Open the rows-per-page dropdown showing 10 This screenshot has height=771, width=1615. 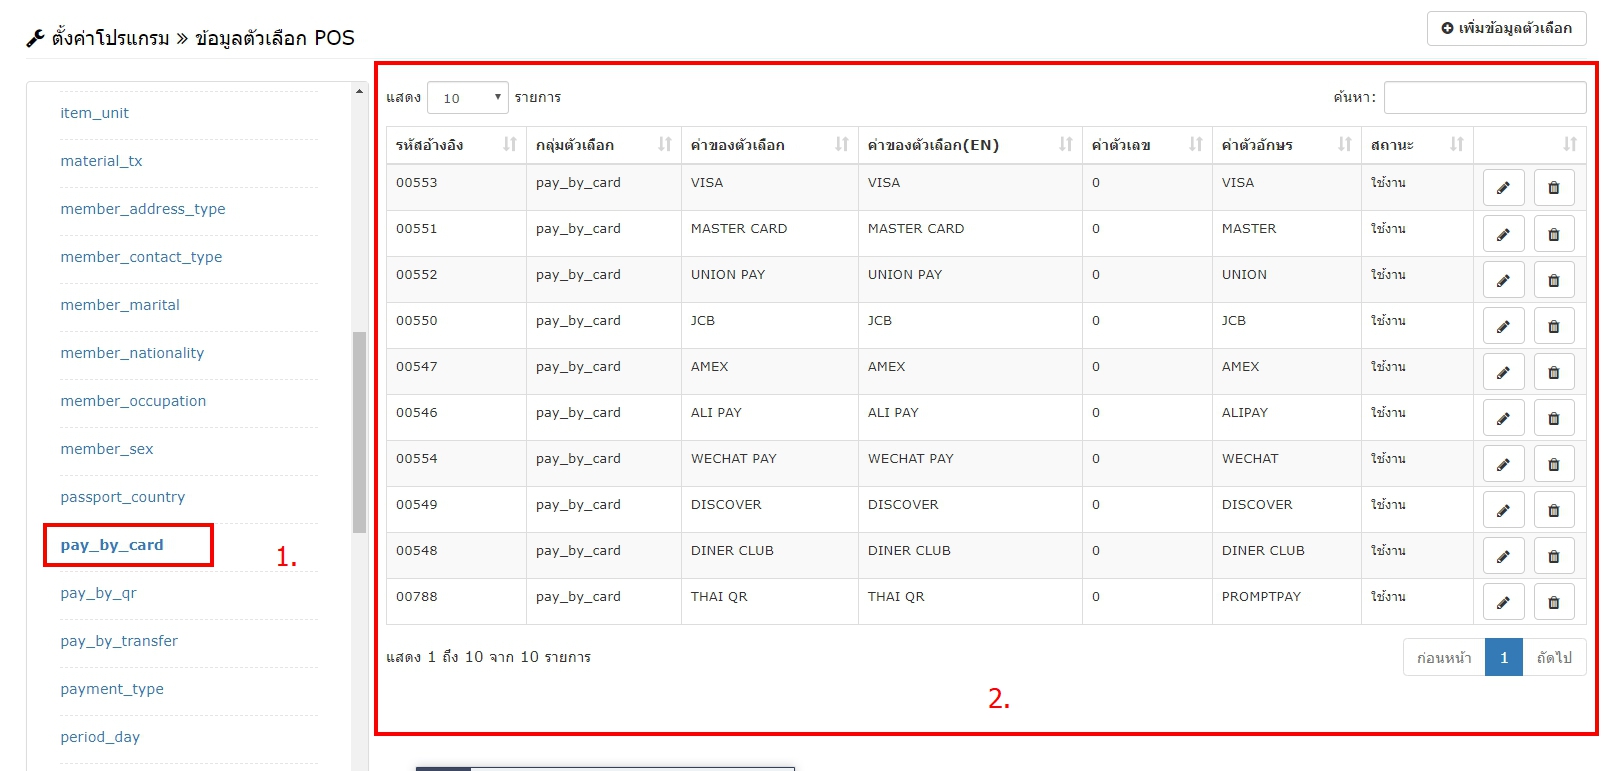pos(468,98)
